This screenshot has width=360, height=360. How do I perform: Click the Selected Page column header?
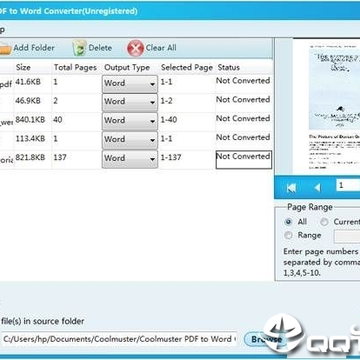click(187, 67)
